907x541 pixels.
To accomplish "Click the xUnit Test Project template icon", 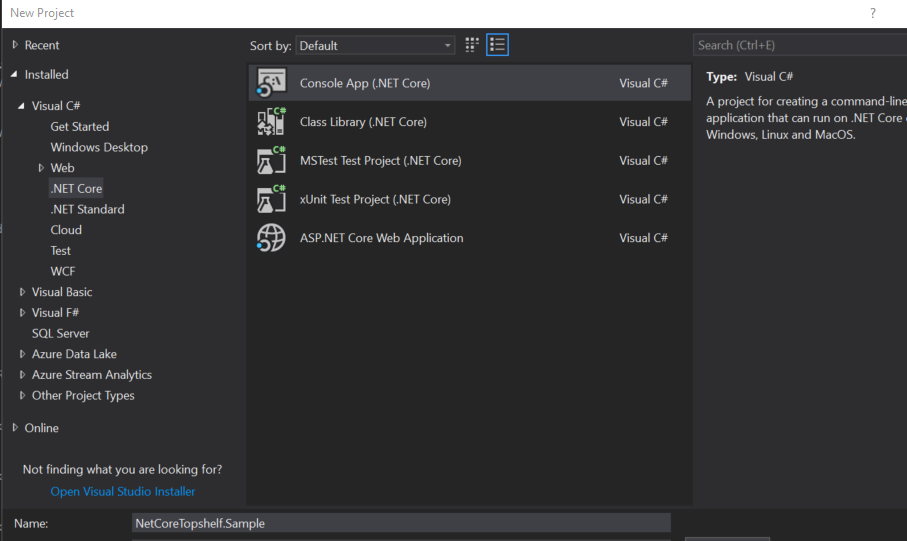I will coord(271,199).
